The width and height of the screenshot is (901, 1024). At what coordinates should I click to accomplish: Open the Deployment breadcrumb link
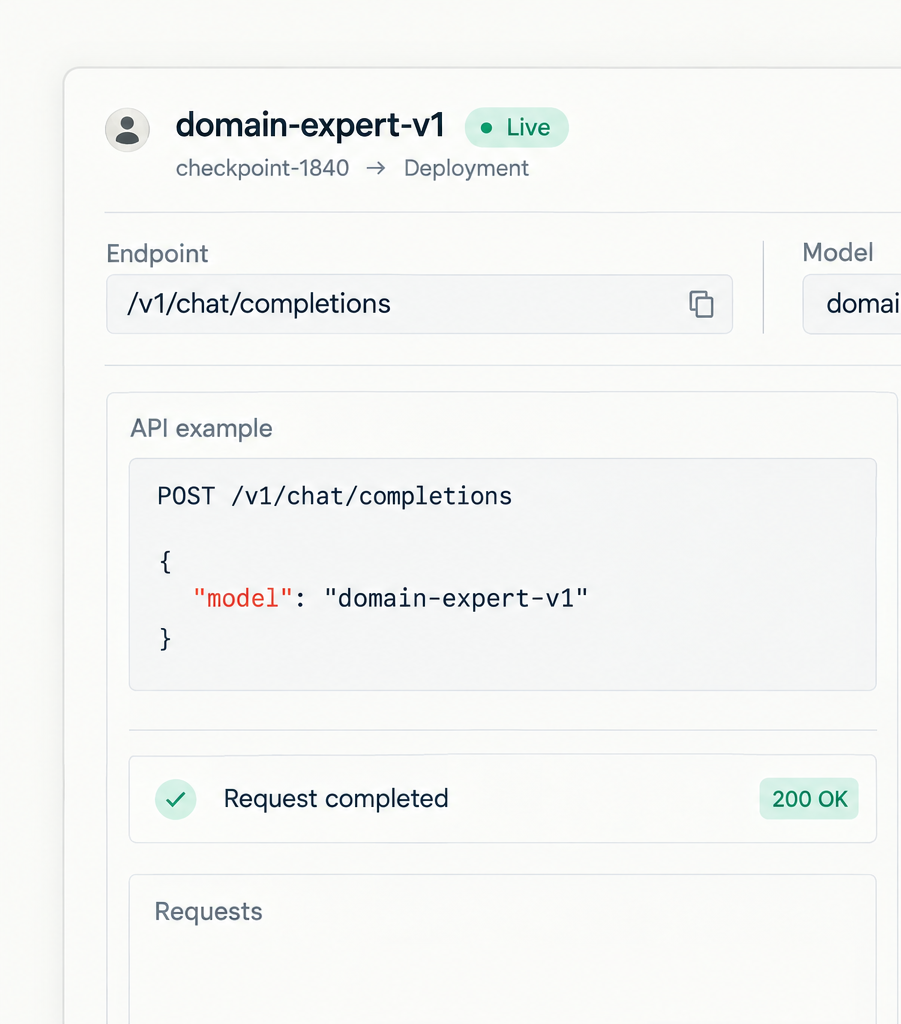[466, 168]
